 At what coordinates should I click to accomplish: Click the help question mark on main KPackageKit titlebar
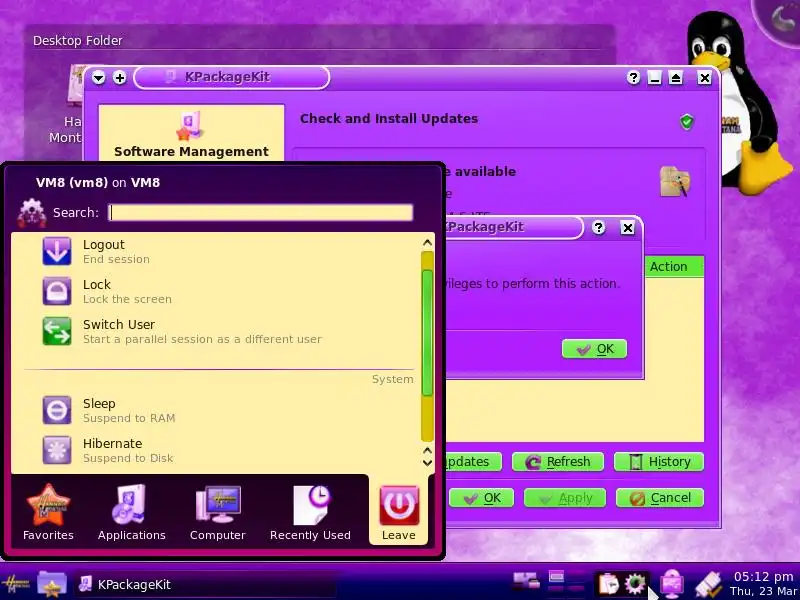click(633, 78)
